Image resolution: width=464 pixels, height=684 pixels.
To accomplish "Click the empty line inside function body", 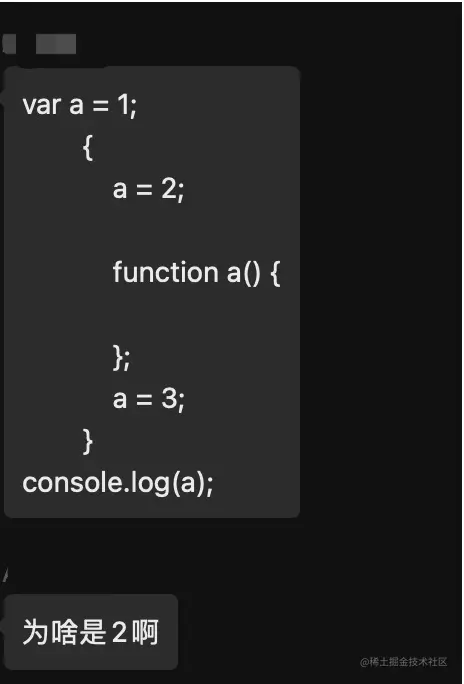I will [x=196, y=315].
